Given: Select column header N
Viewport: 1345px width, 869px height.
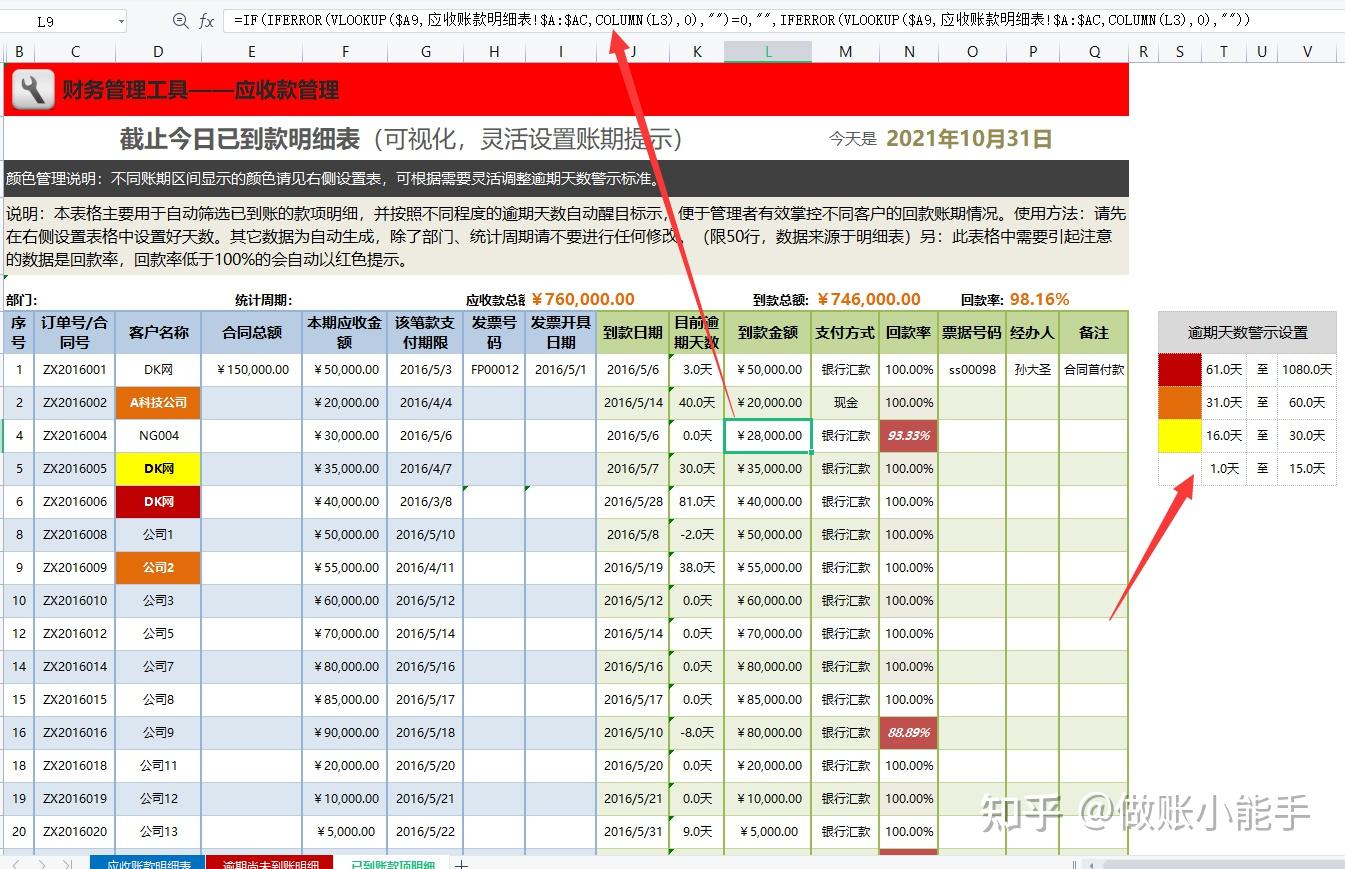Looking at the screenshot, I should pos(909,52).
